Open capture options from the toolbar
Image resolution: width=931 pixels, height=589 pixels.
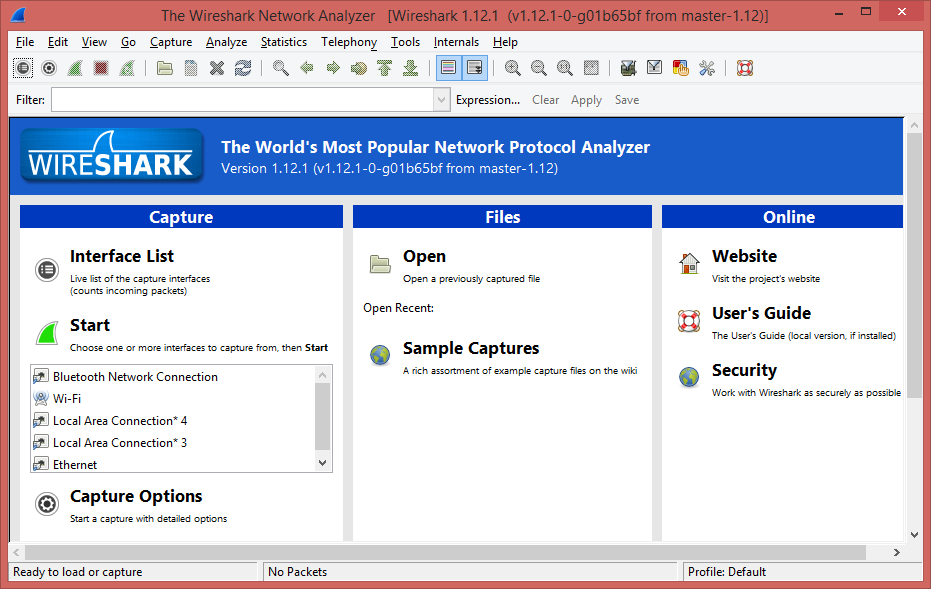click(49, 68)
